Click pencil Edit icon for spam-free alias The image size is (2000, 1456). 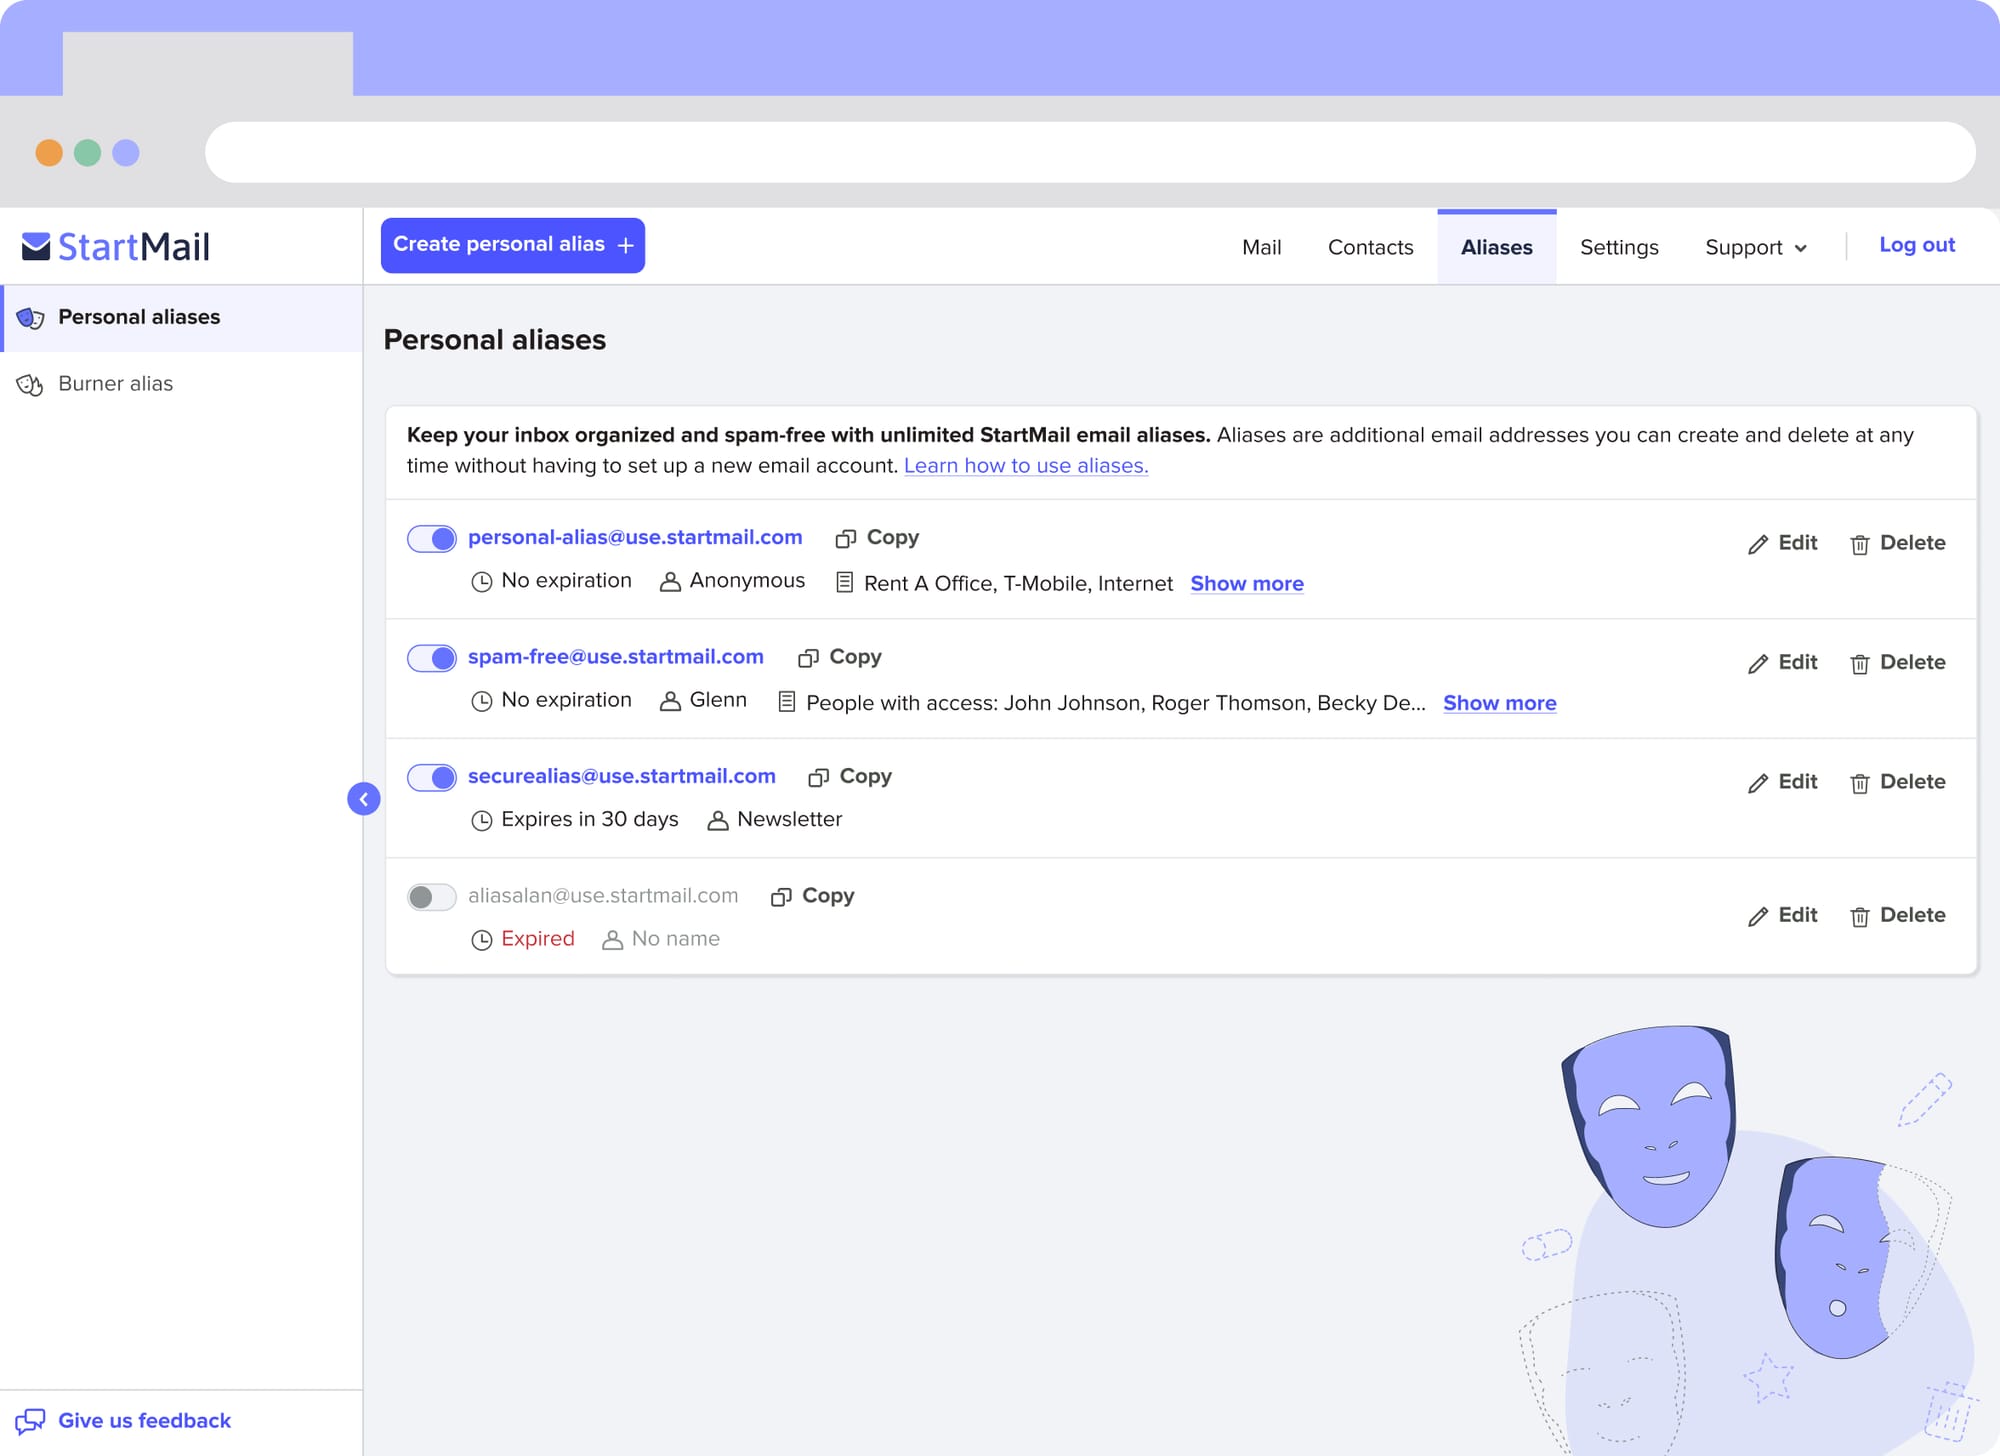[x=1757, y=664]
